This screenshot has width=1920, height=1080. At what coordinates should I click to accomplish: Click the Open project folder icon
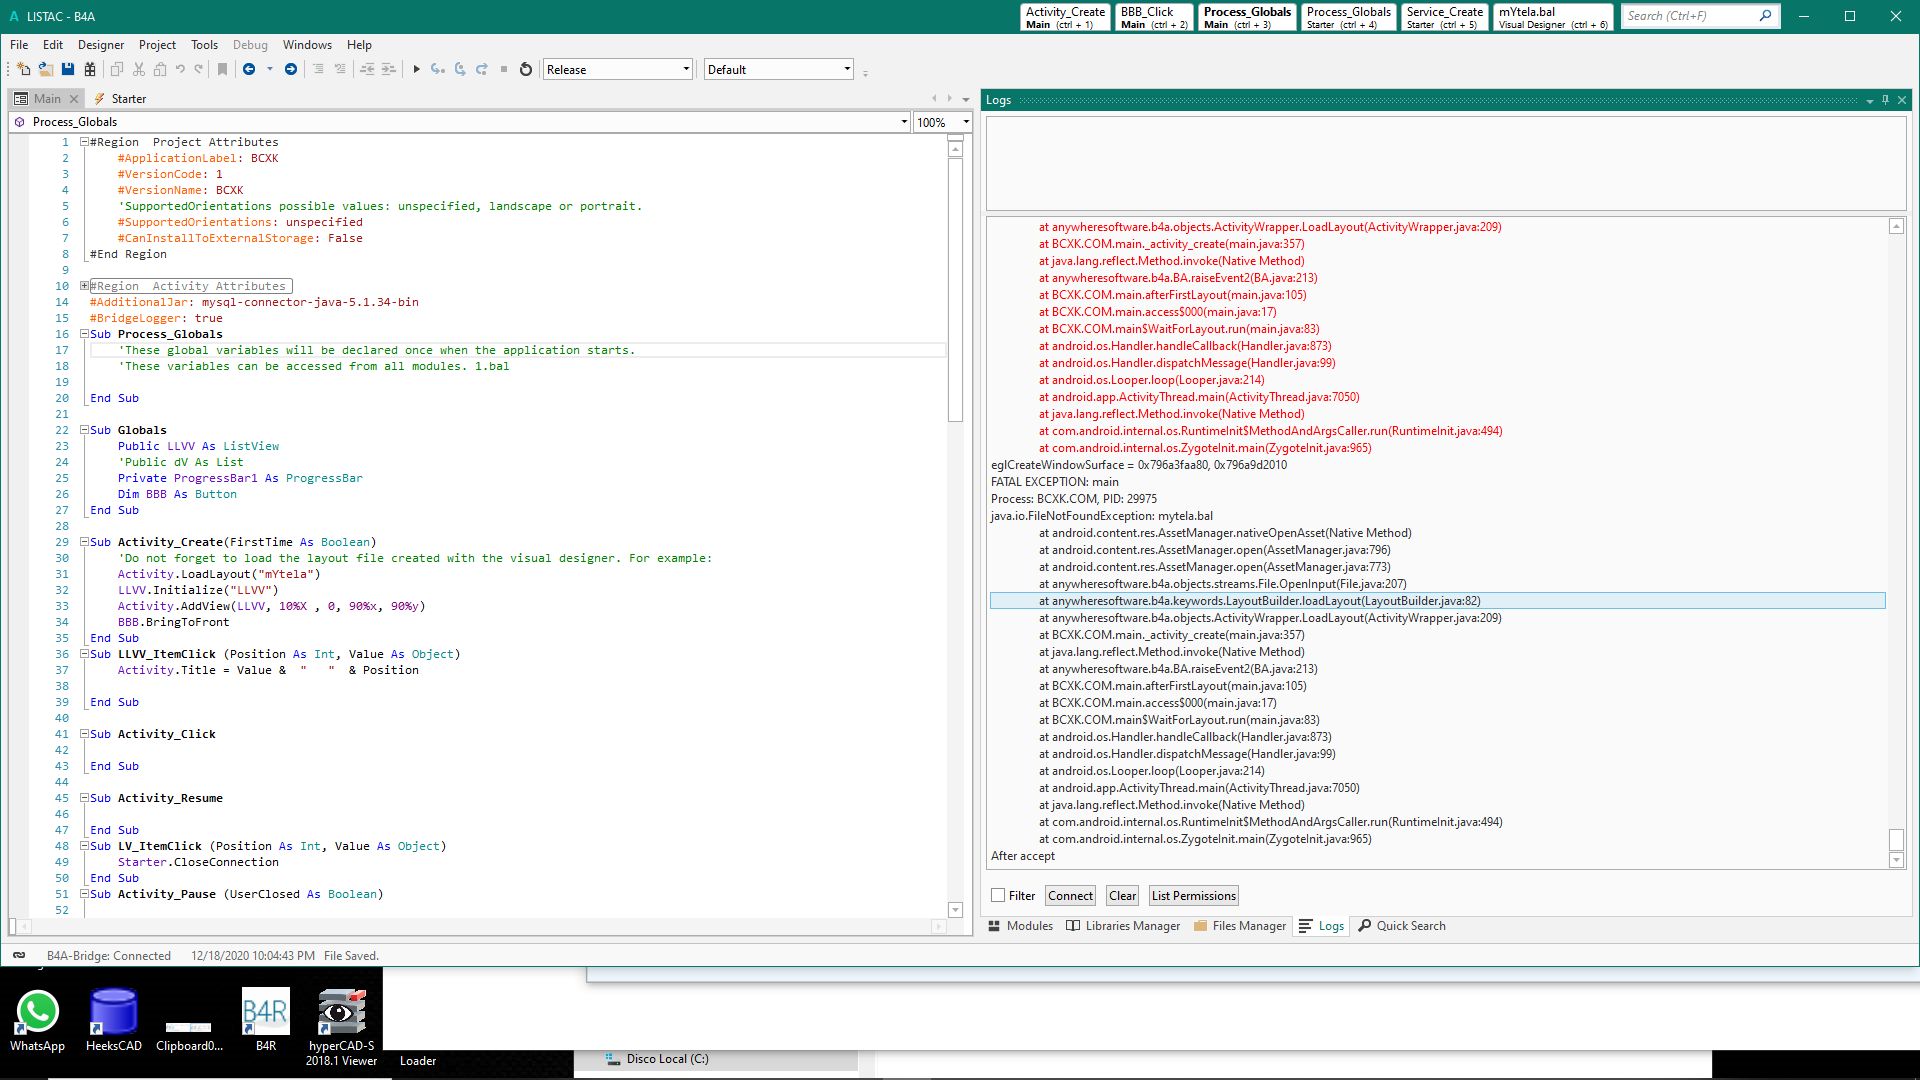(x=46, y=69)
